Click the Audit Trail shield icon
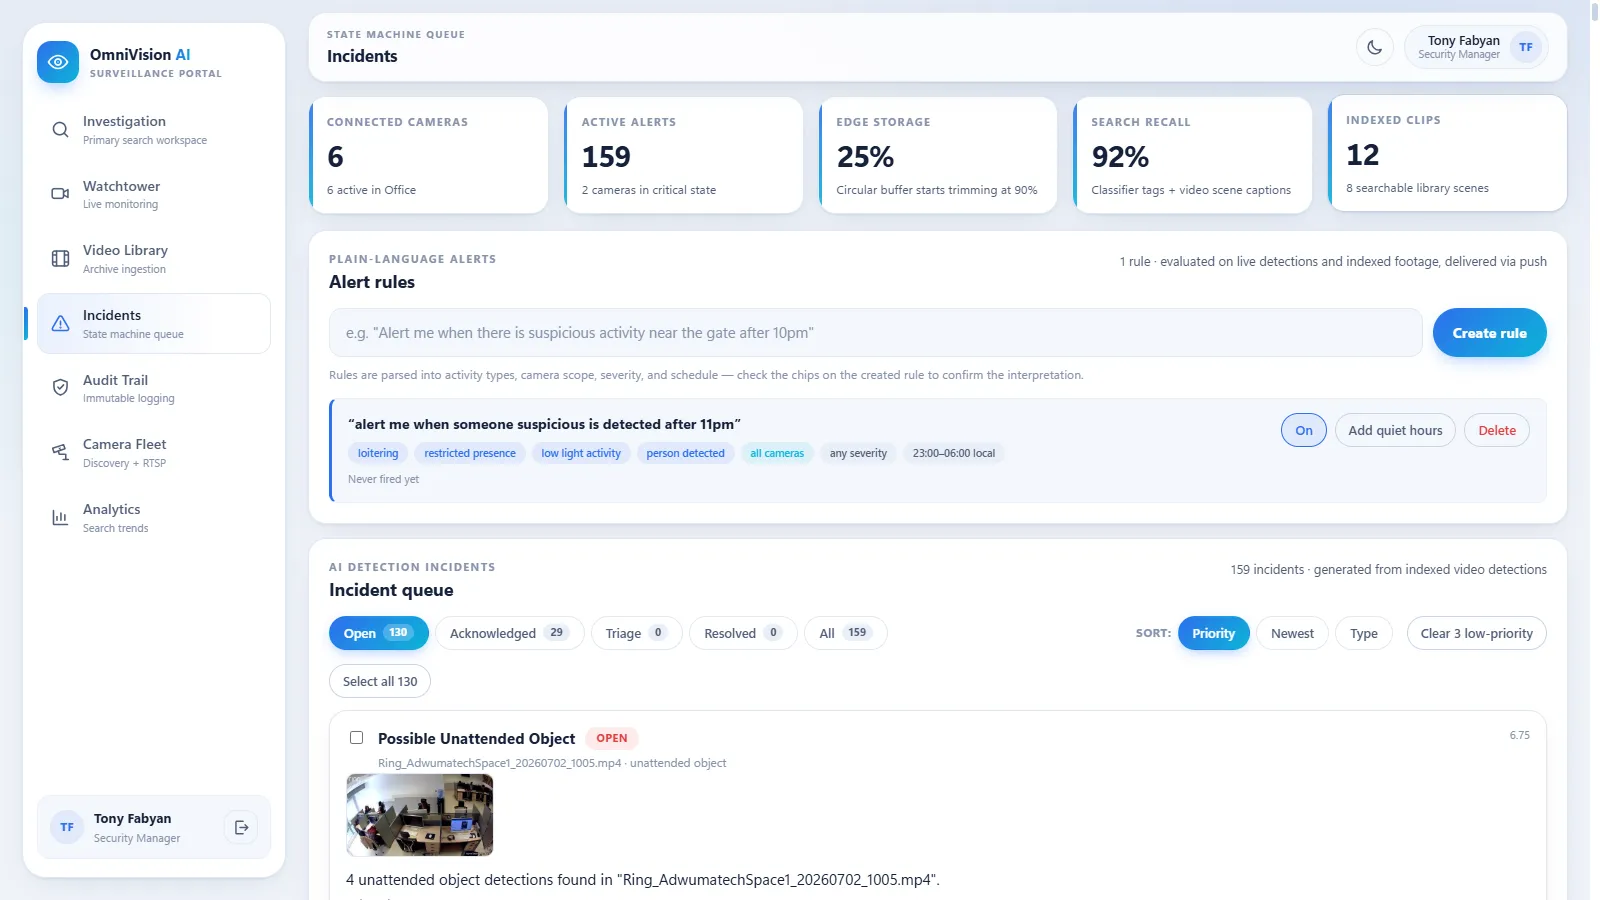This screenshot has width=1600, height=900. (60, 388)
